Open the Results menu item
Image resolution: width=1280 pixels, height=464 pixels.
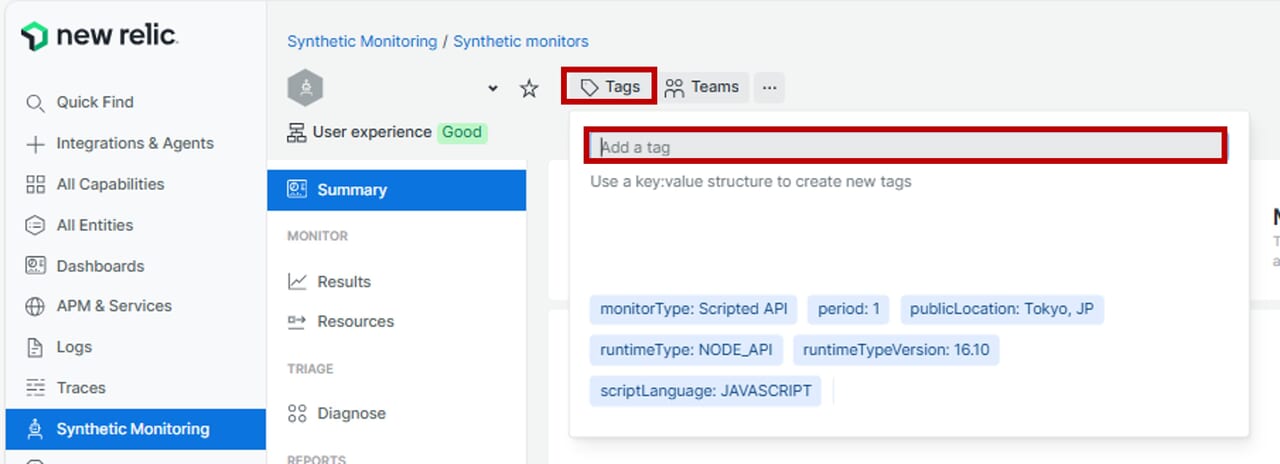pos(343,282)
